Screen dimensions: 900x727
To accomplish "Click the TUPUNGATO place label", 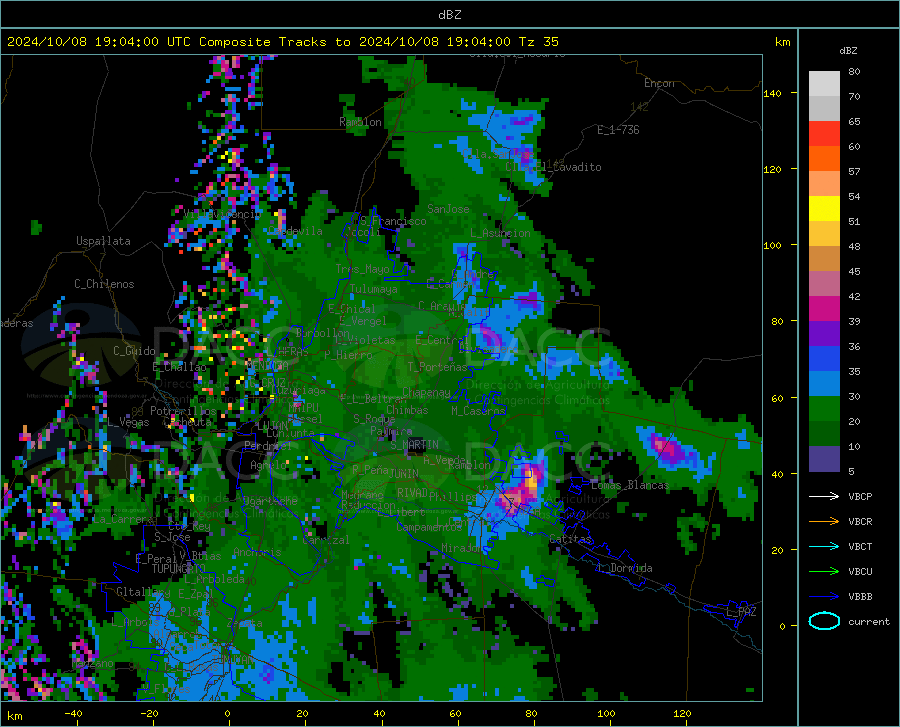I will click(179, 569).
